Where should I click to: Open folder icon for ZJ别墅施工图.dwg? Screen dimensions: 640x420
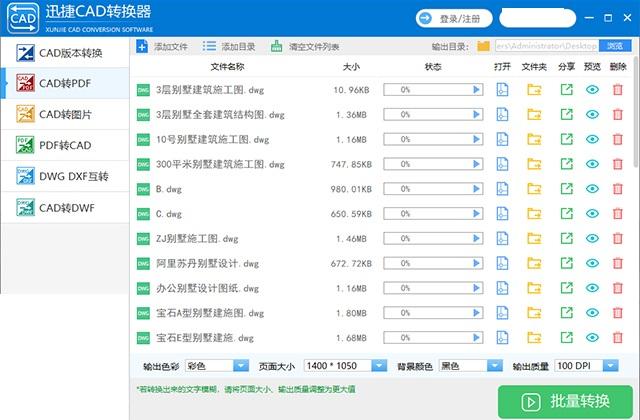pos(534,238)
